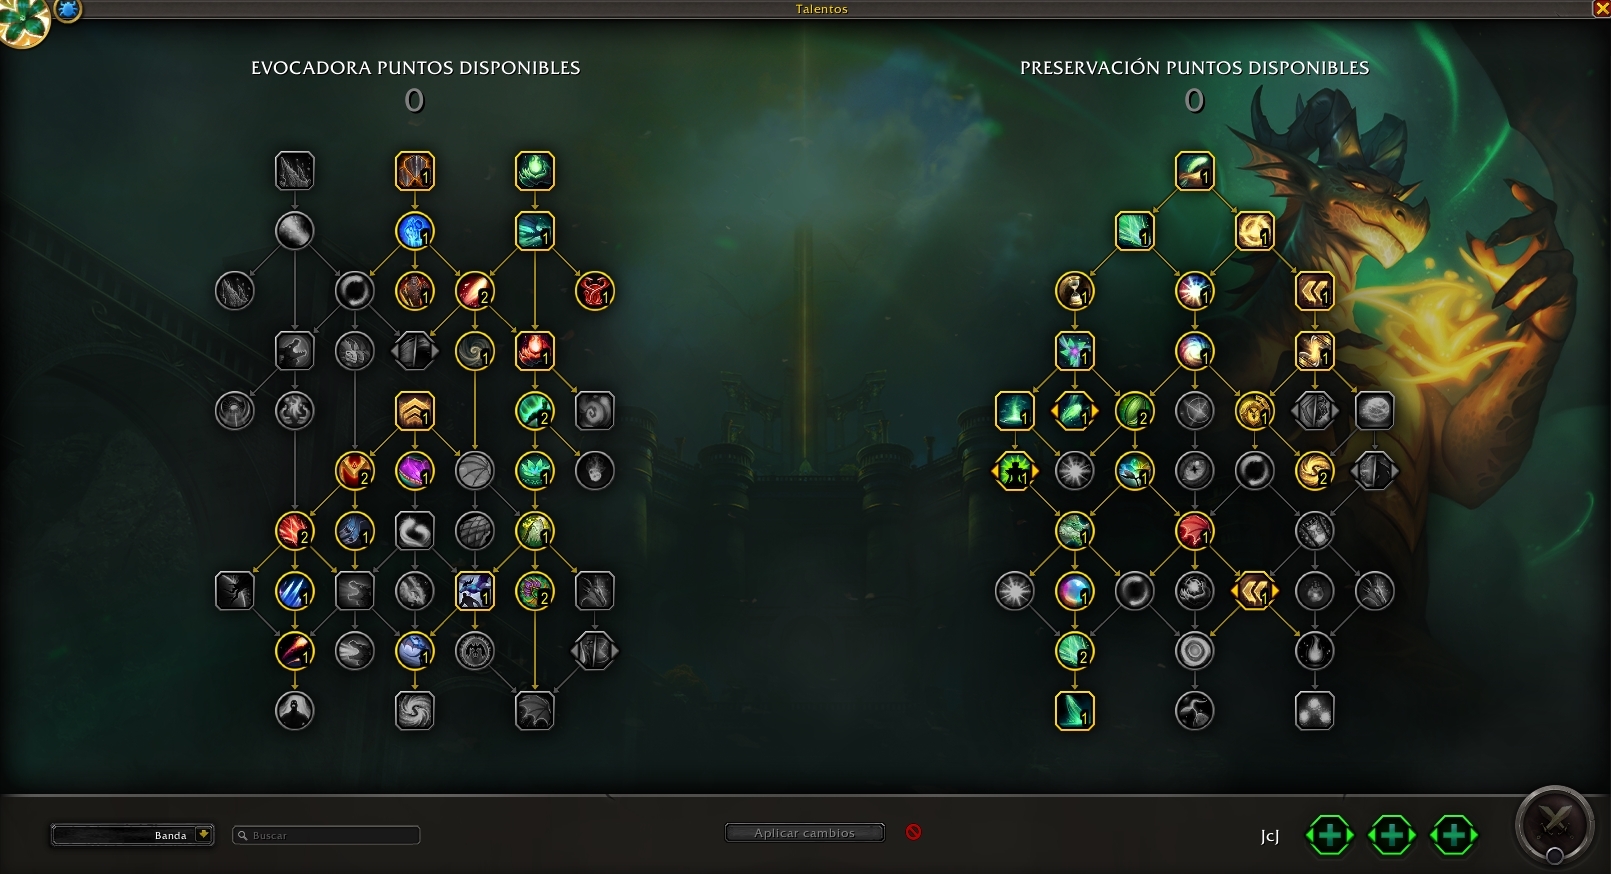Open the Banda loadout dropdown
This screenshot has width=1611, height=874.
(x=132, y=835)
